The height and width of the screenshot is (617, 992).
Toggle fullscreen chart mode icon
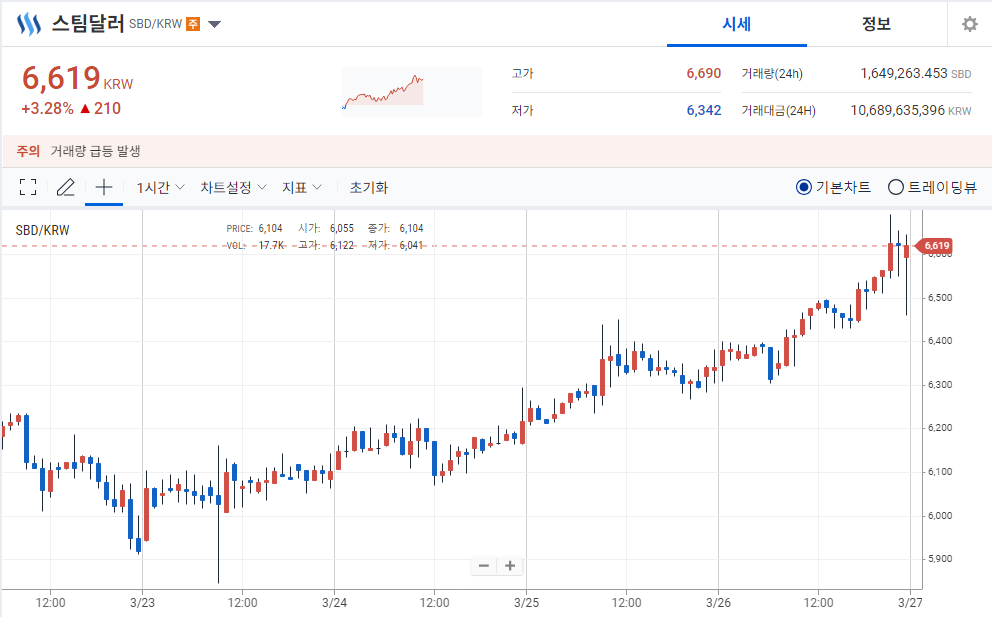pyautogui.click(x=28, y=187)
